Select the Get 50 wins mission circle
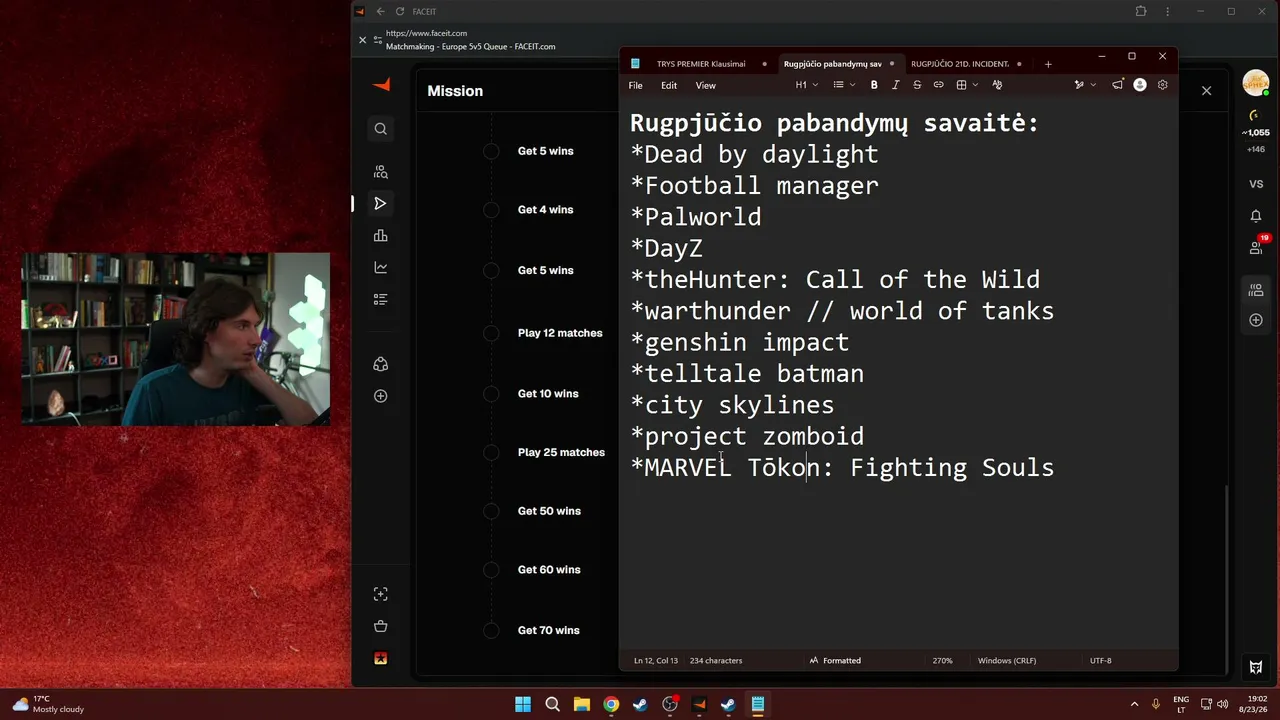The width and height of the screenshot is (1280, 720). [x=491, y=511]
